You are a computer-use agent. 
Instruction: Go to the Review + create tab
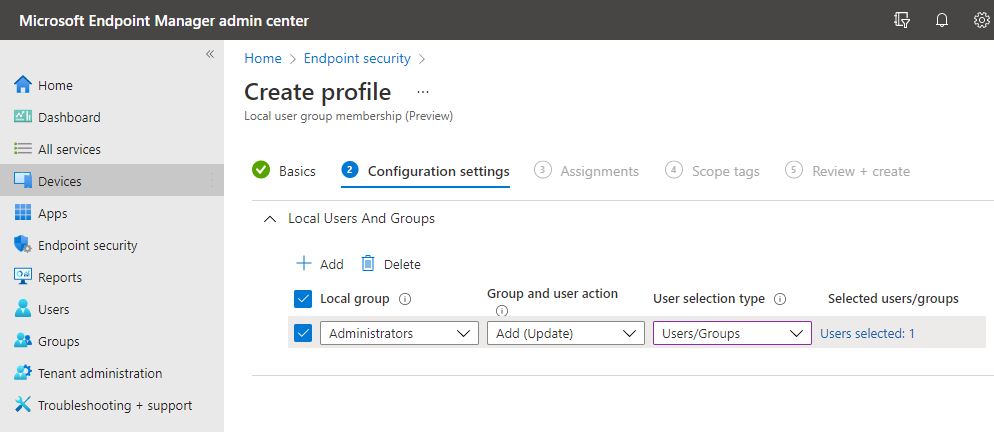848,171
